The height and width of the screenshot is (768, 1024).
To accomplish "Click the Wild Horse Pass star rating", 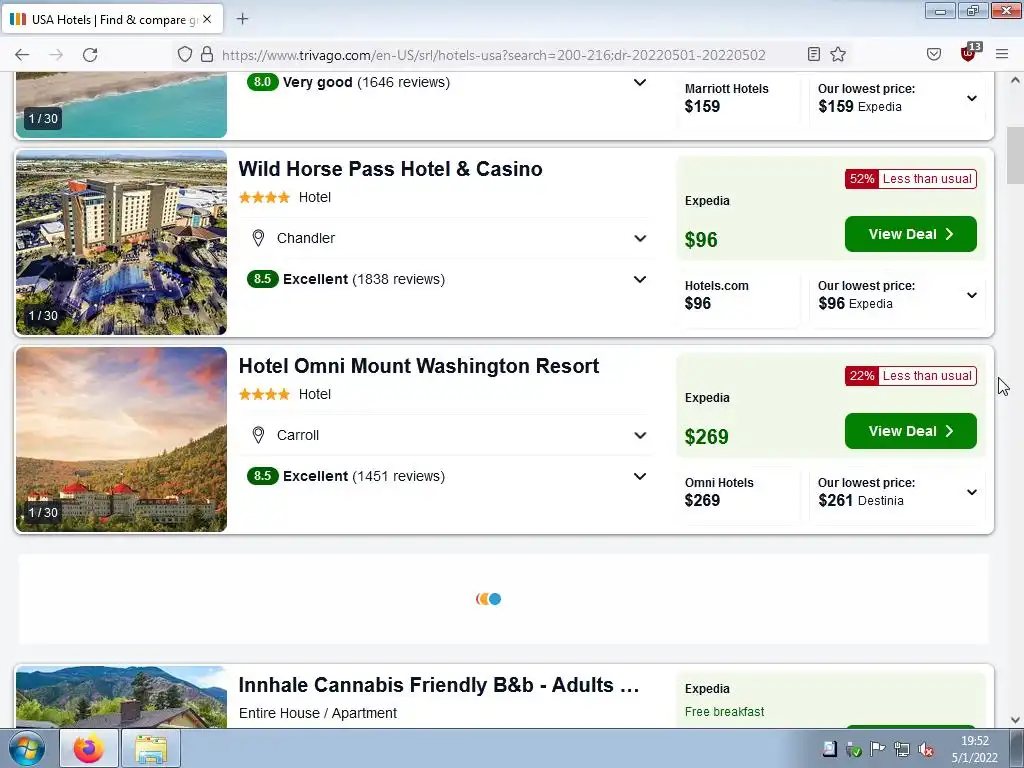I will [264, 197].
